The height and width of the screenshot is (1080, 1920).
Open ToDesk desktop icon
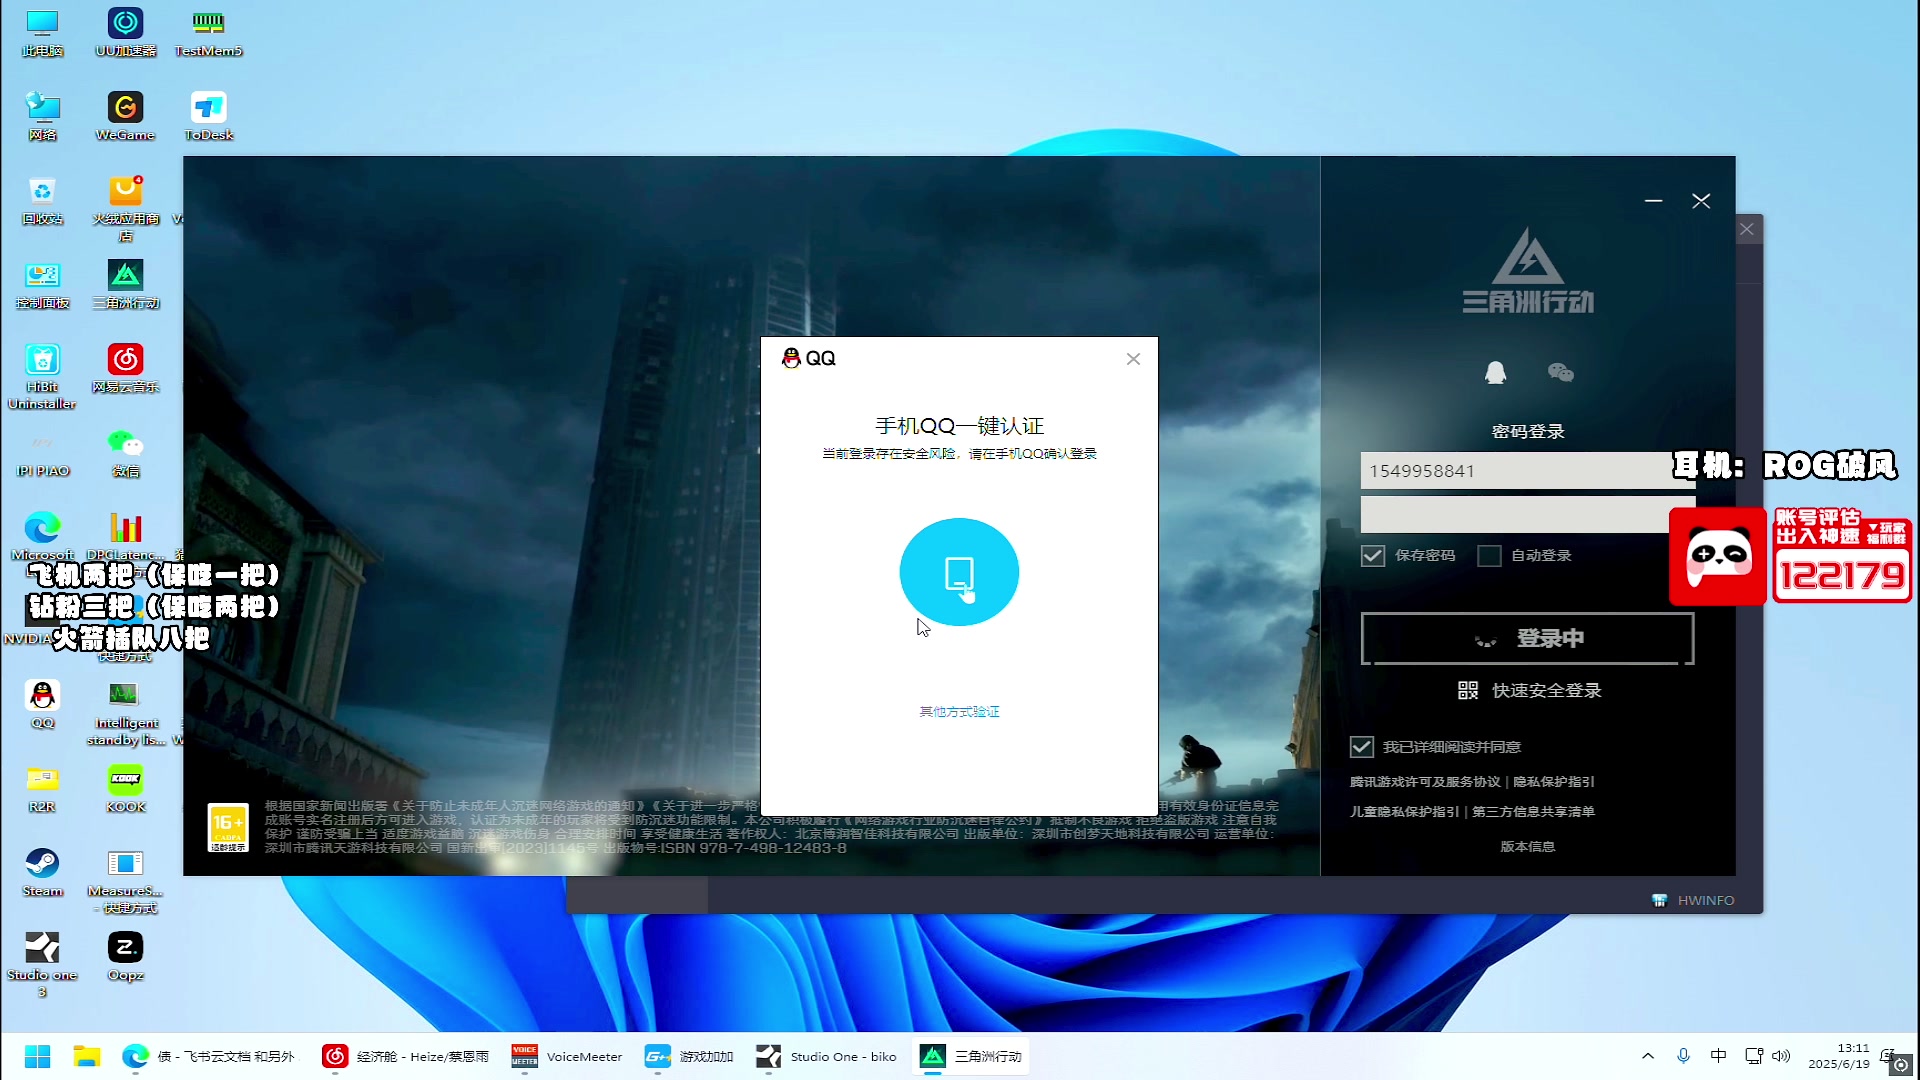point(208,117)
